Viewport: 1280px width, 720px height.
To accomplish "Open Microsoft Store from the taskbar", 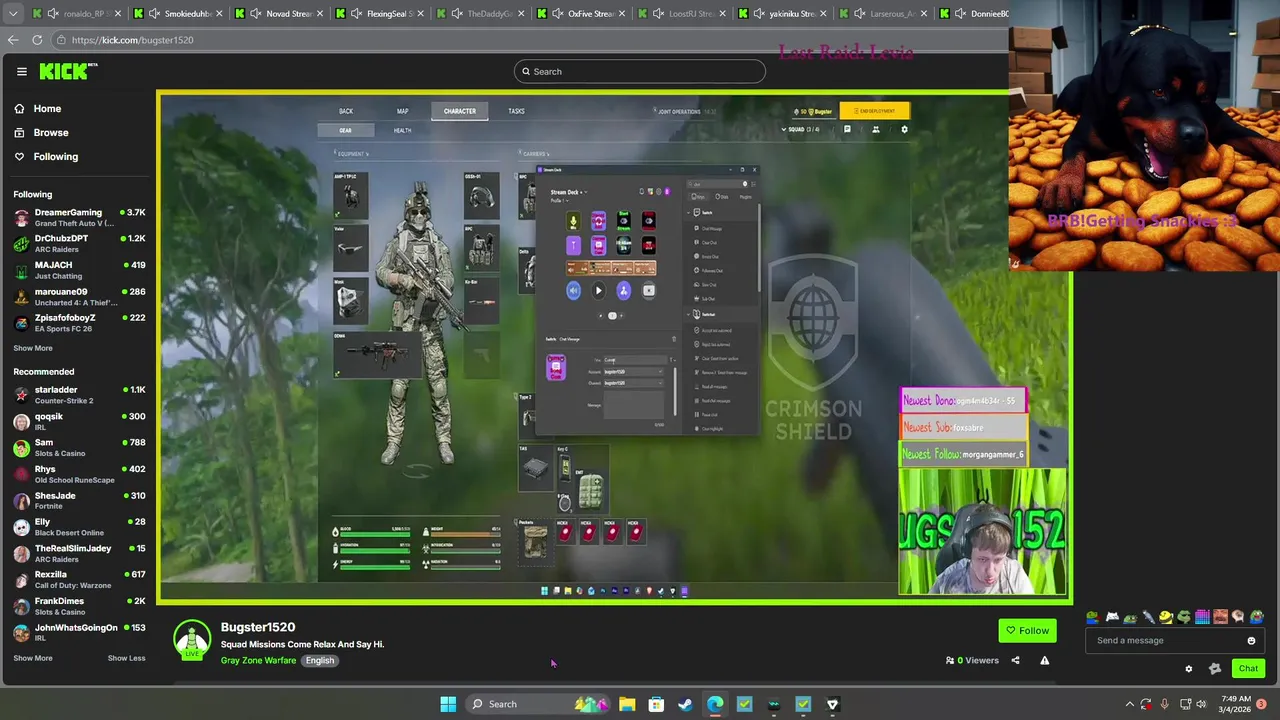I will point(656,704).
